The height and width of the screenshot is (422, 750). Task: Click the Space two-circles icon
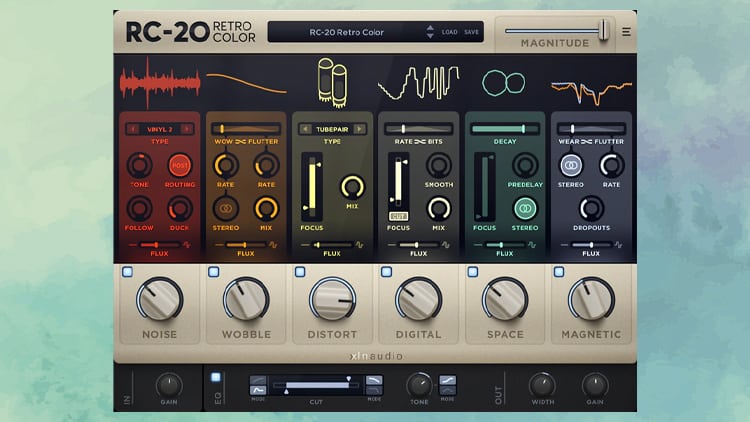click(504, 83)
